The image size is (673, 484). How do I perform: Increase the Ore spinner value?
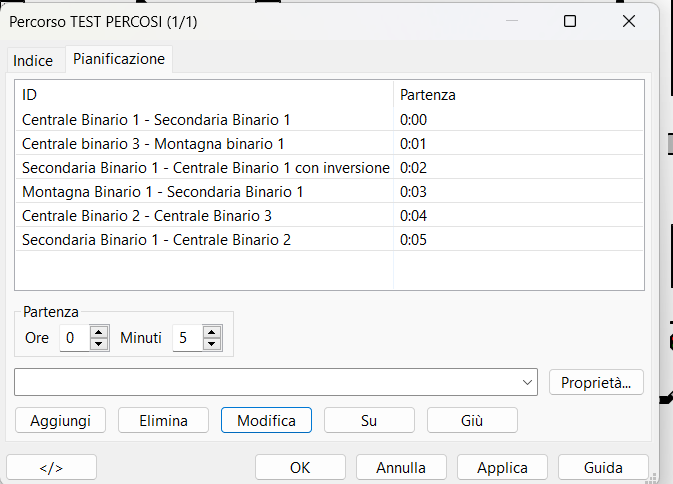[x=99, y=332]
